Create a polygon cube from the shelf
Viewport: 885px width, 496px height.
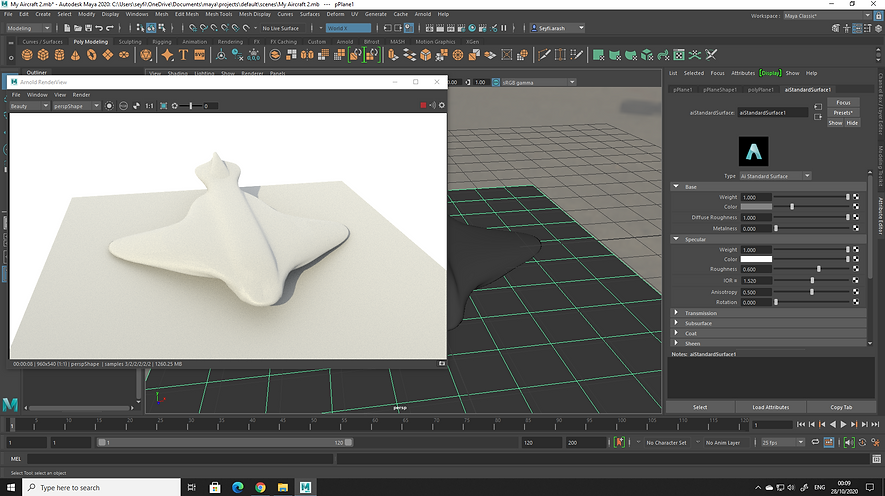43,55
